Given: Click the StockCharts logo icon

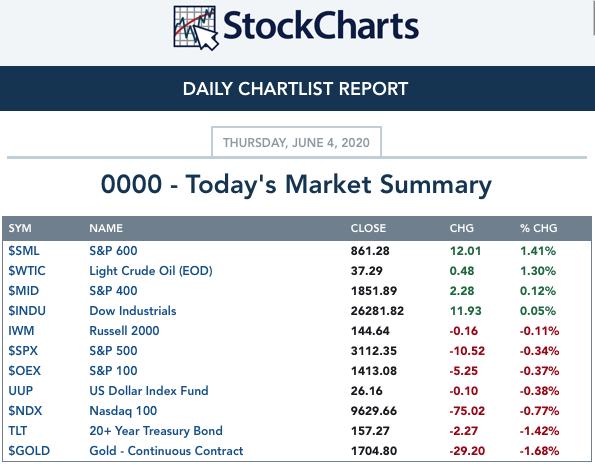Looking at the screenshot, I should click(196, 28).
